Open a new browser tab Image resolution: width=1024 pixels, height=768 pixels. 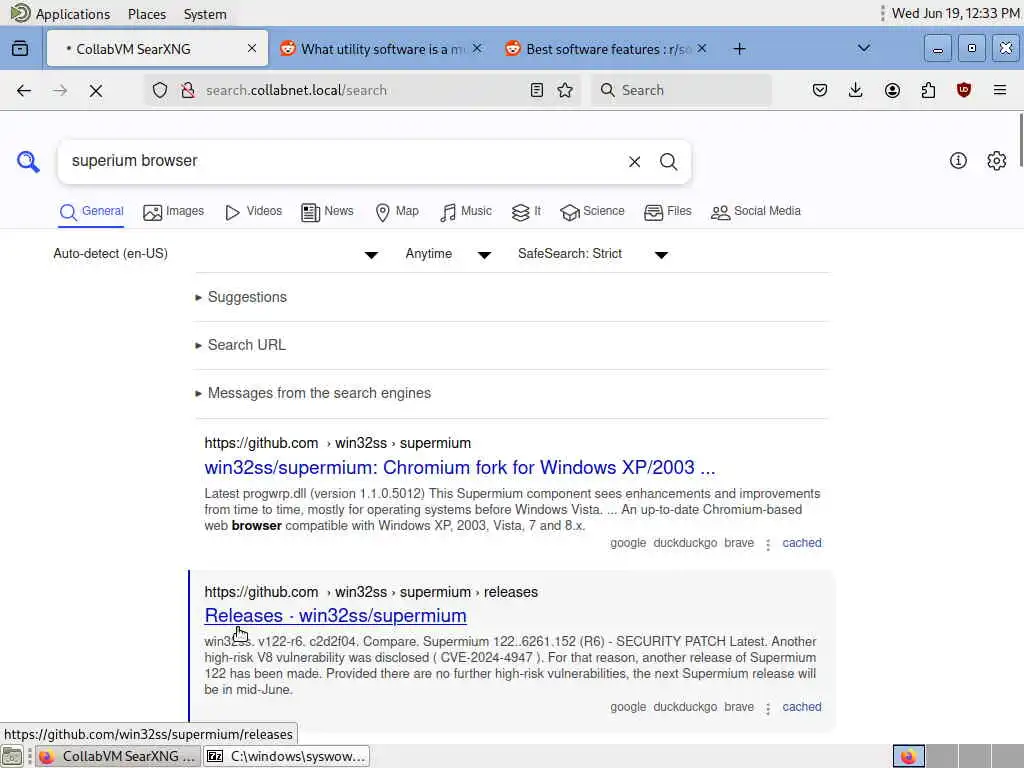(739, 49)
